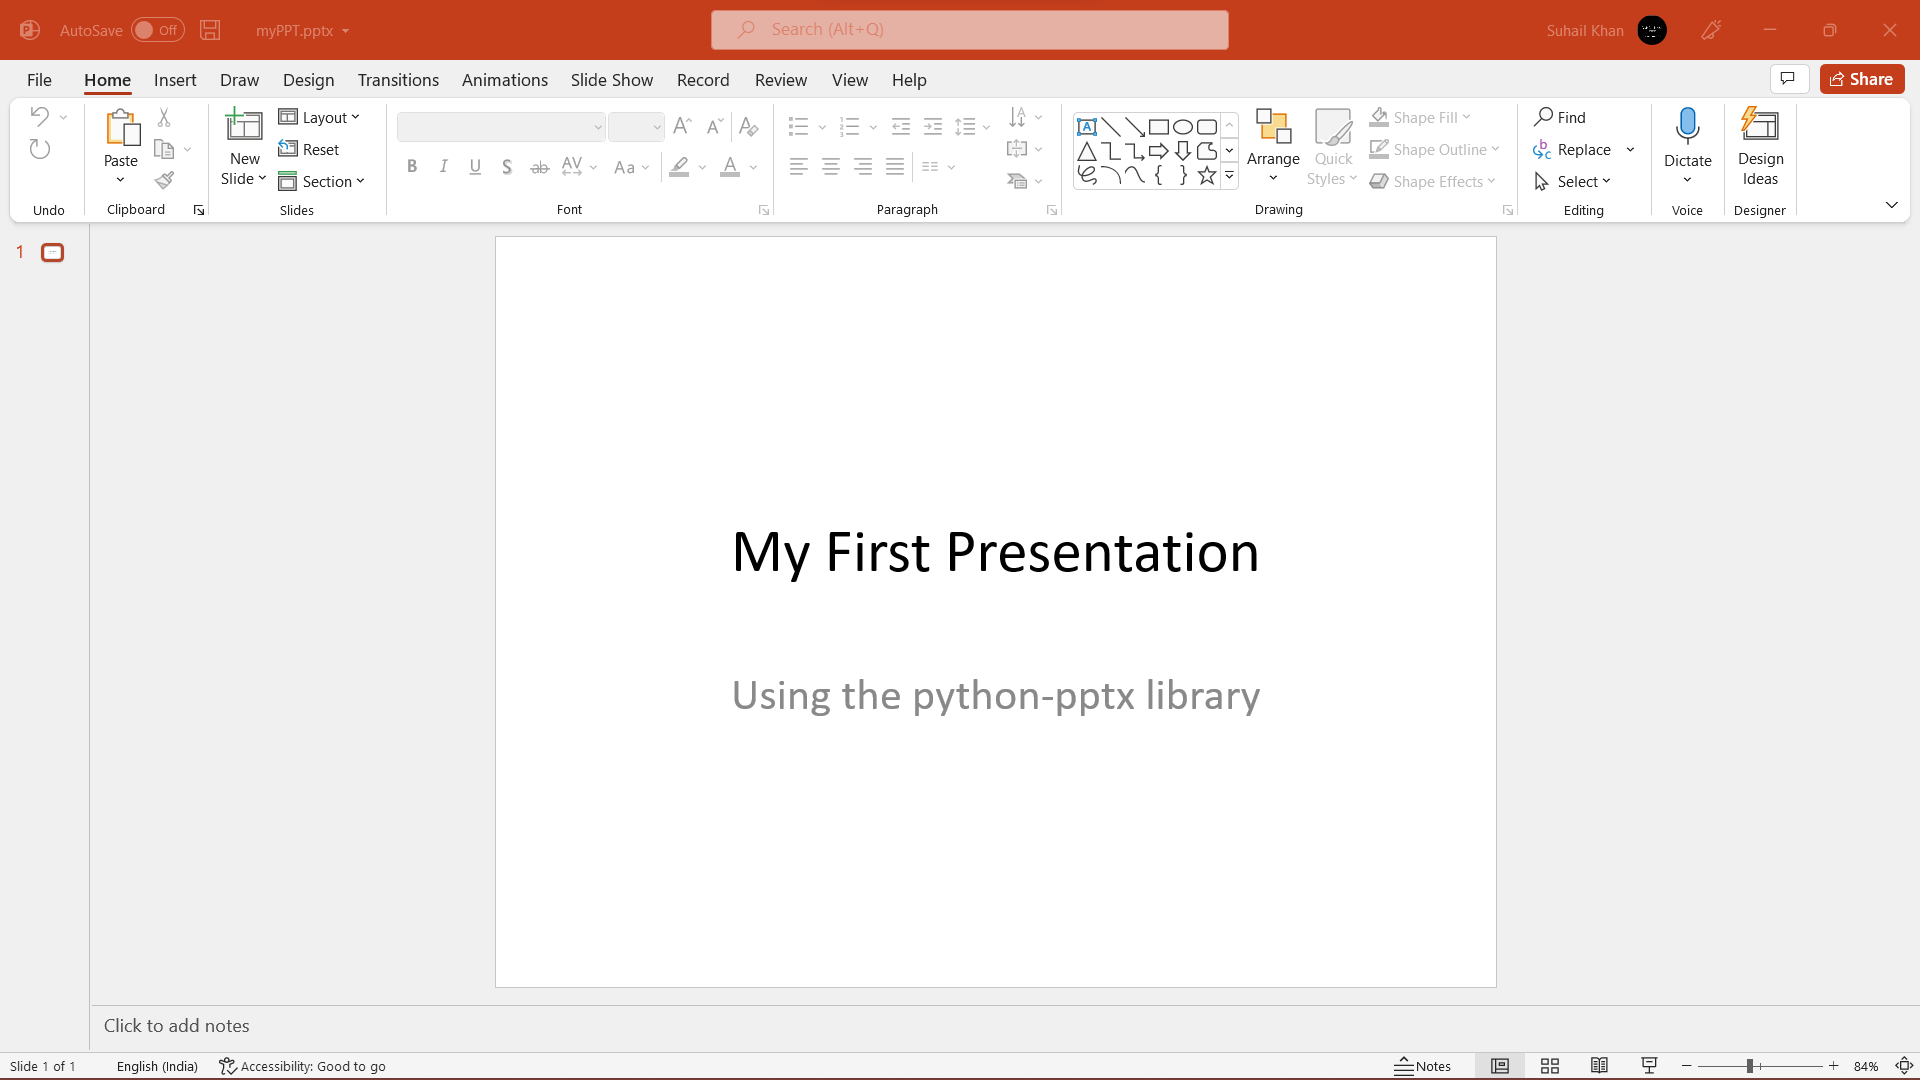Viewport: 1920px width, 1080px height.
Task: Enable Accessibility checker status toggle
Action: [x=301, y=1065]
